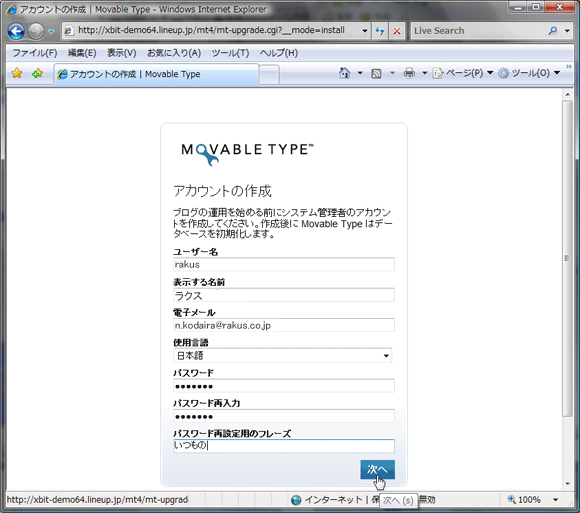Viewport: 580px width, 513px height.
Task: Click the 表示する名前 field containing ラクス
Action: (284, 295)
